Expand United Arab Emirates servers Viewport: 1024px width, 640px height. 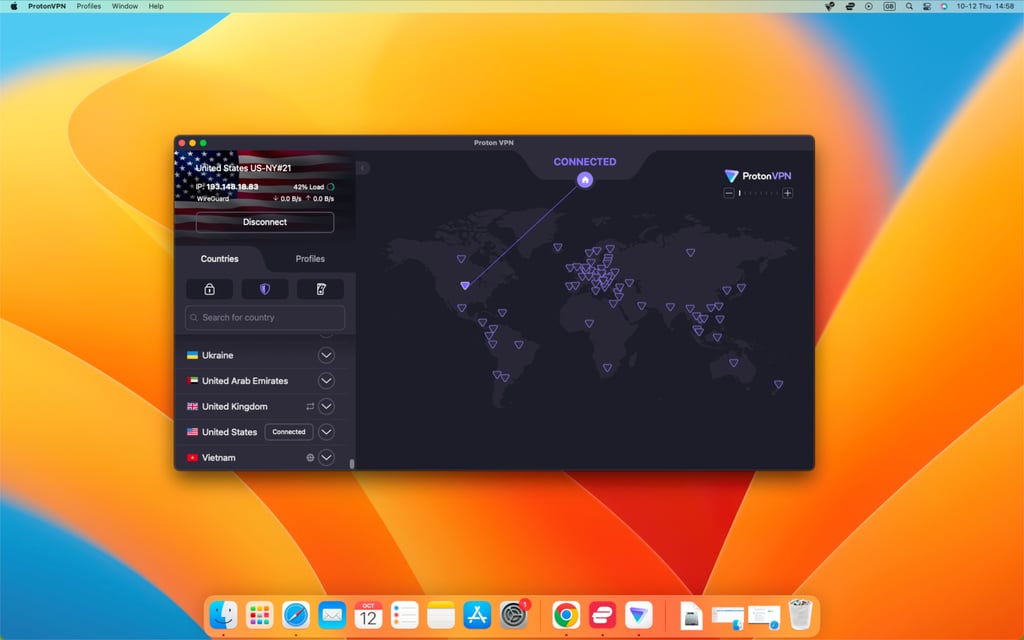(x=326, y=381)
